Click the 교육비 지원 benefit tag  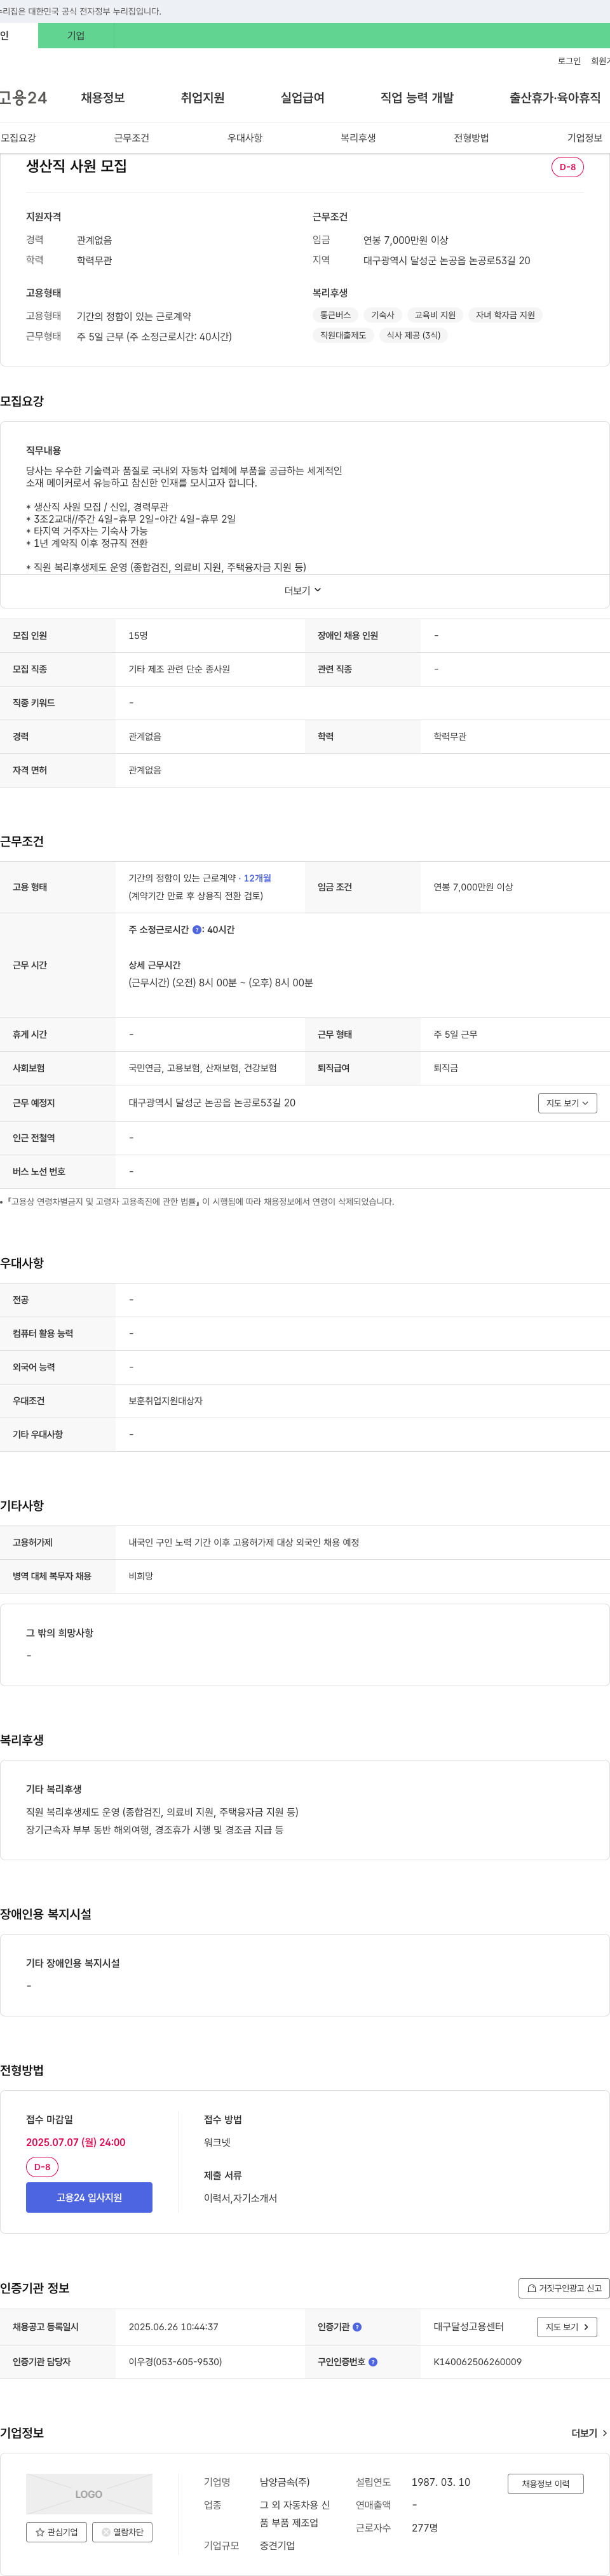(x=435, y=315)
